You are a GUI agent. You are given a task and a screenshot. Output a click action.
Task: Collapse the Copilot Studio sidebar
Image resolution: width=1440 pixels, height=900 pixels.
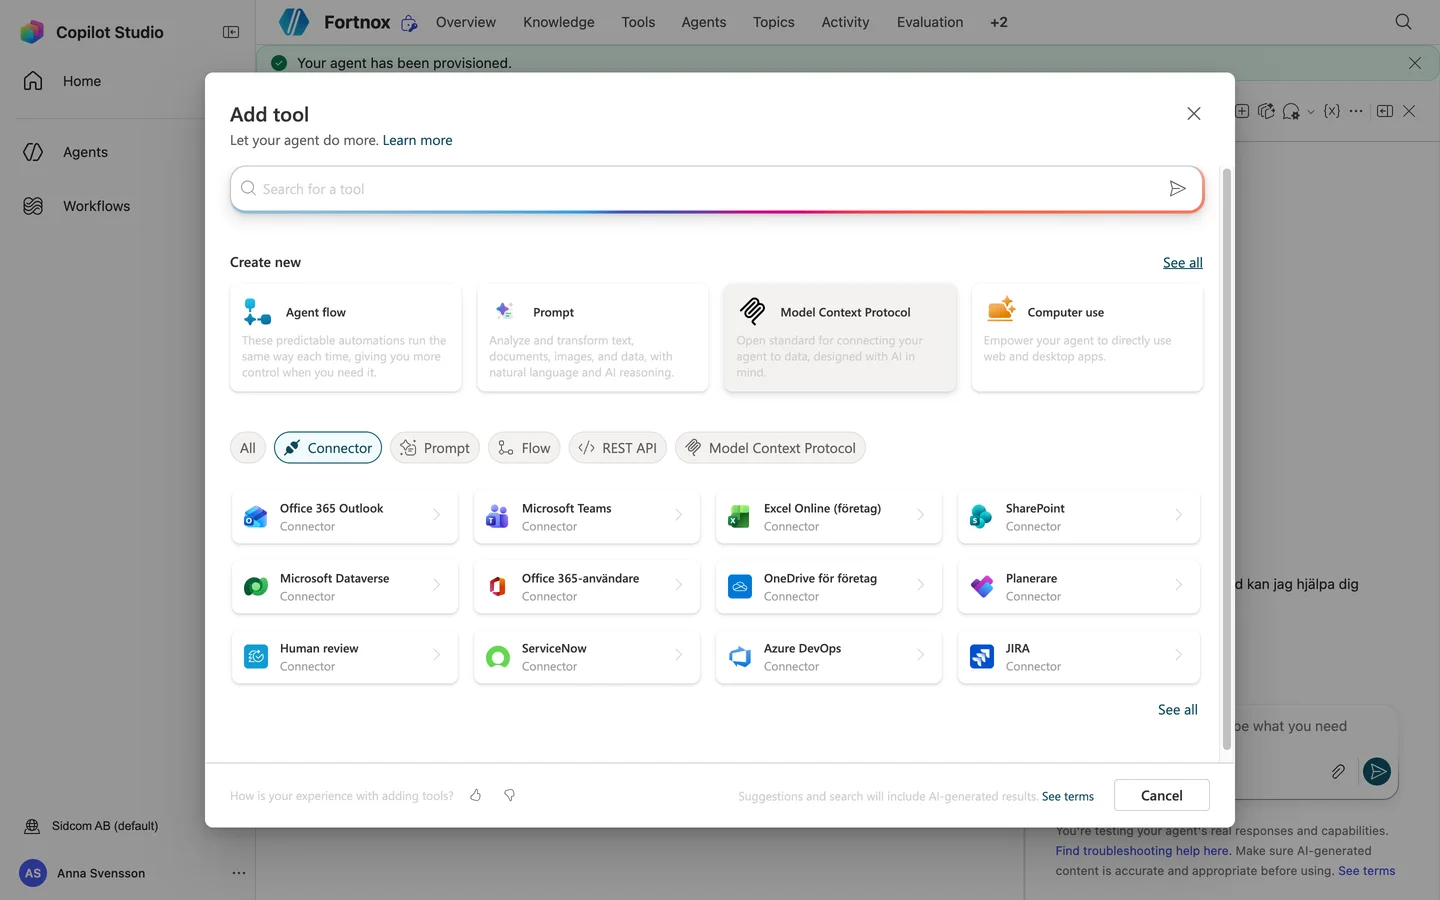(231, 32)
